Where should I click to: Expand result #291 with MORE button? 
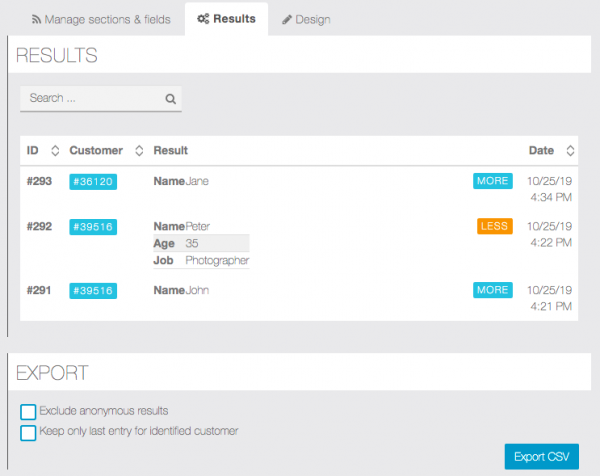492,290
